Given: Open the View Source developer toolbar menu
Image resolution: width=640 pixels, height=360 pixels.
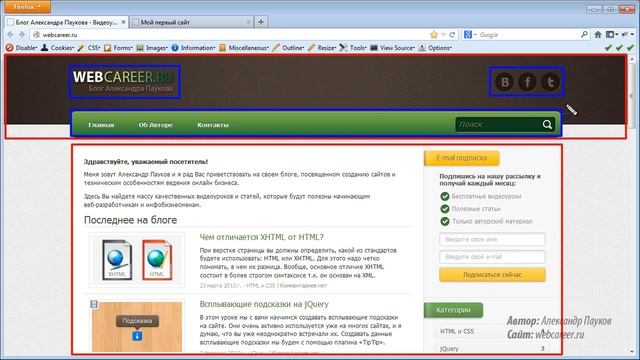Looking at the screenshot, I should point(393,48).
